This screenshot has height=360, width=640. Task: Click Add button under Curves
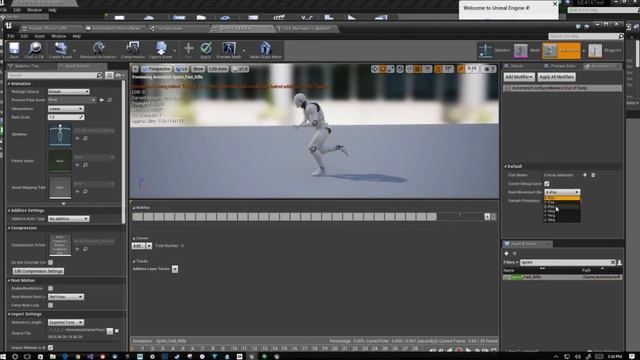click(138, 246)
